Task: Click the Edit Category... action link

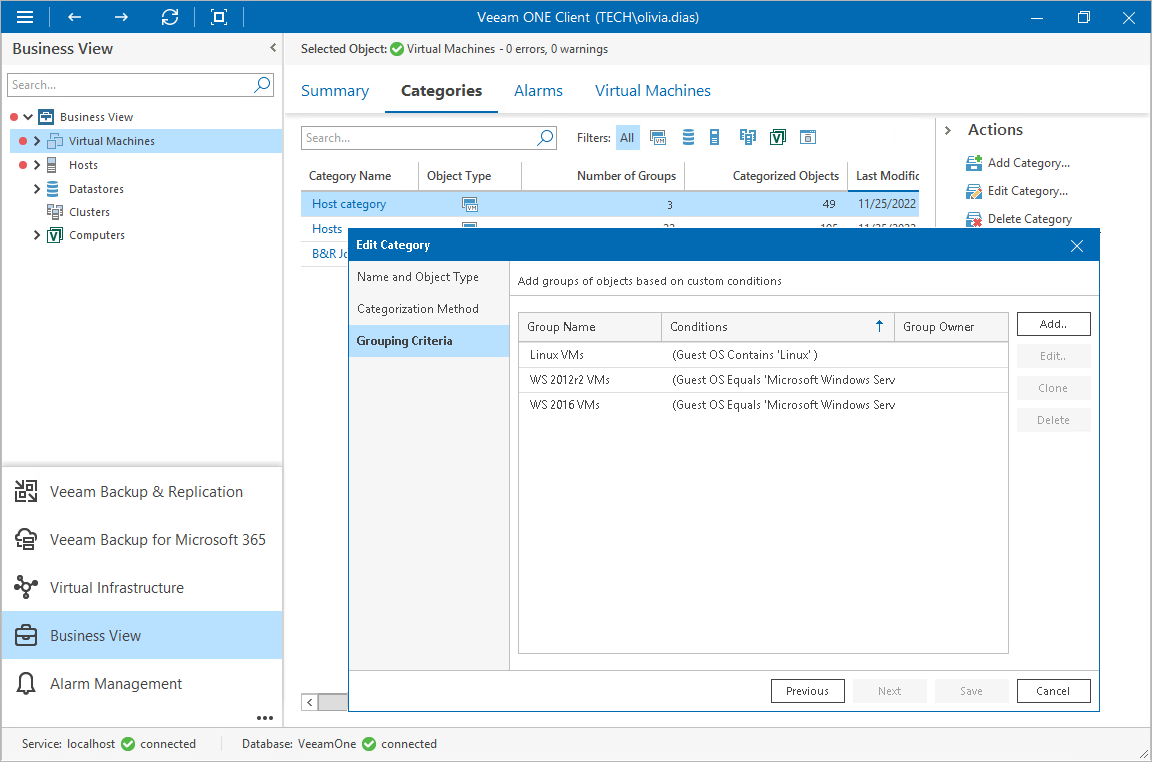Action: [1028, 191]
